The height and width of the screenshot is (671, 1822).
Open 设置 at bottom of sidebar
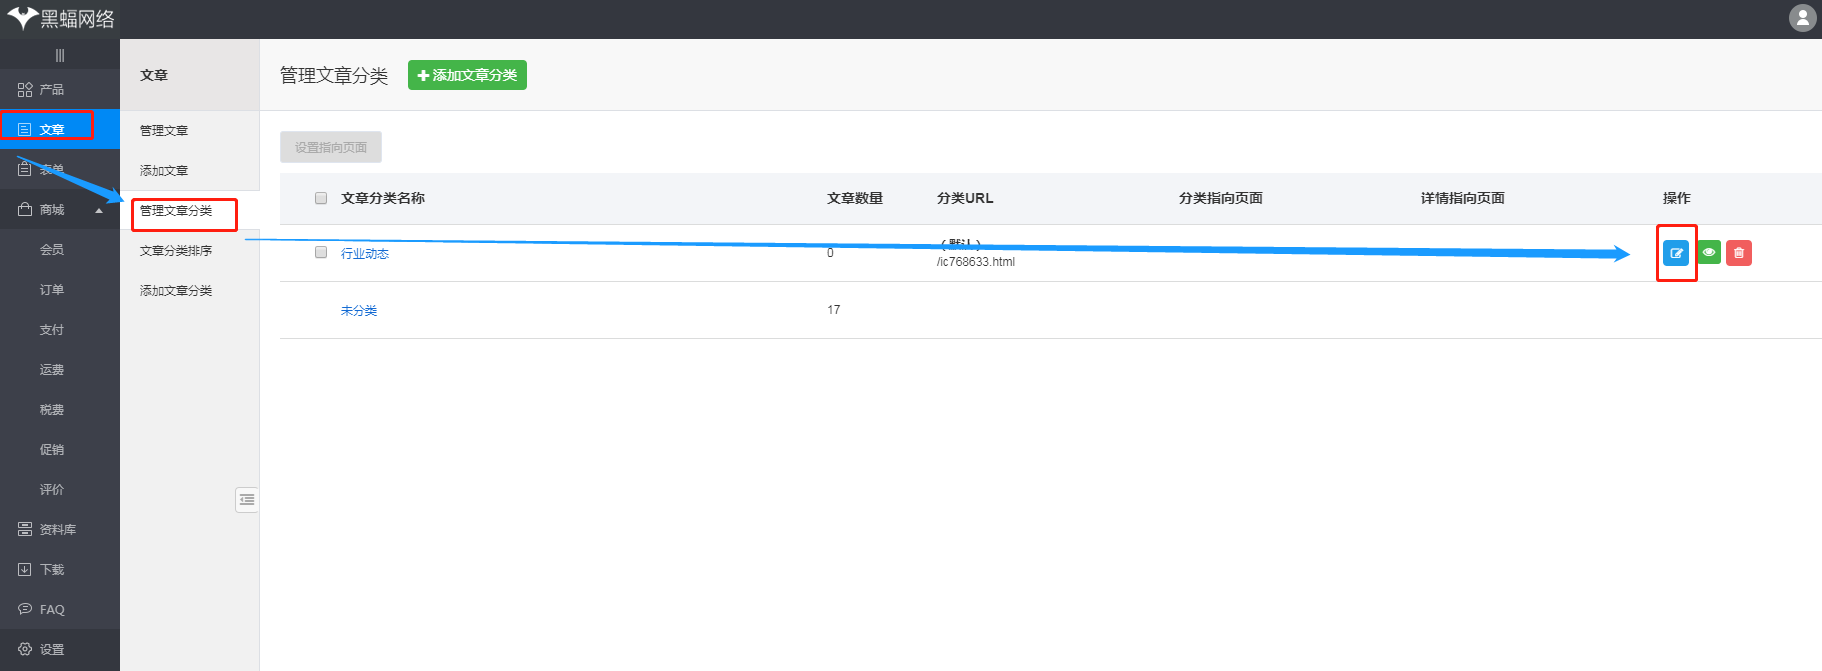click(x=51, y=650)
